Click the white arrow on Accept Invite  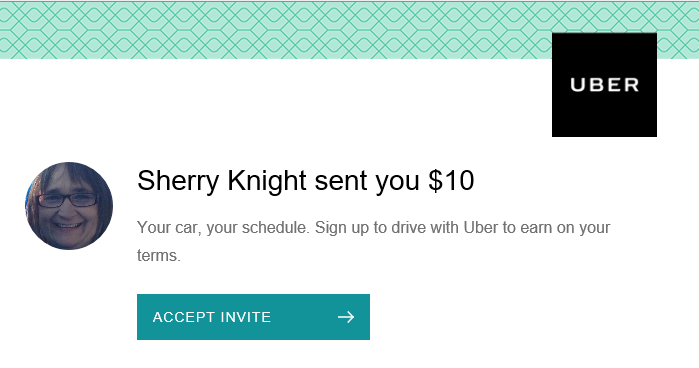346,317
